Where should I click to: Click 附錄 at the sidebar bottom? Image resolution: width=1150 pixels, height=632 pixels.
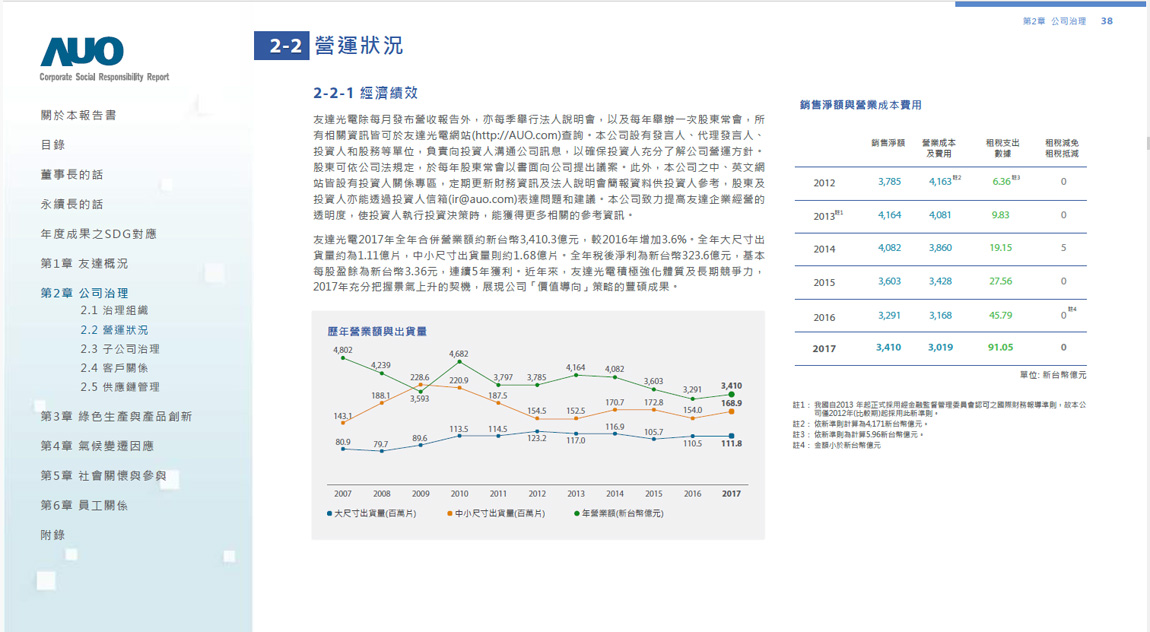53,535
